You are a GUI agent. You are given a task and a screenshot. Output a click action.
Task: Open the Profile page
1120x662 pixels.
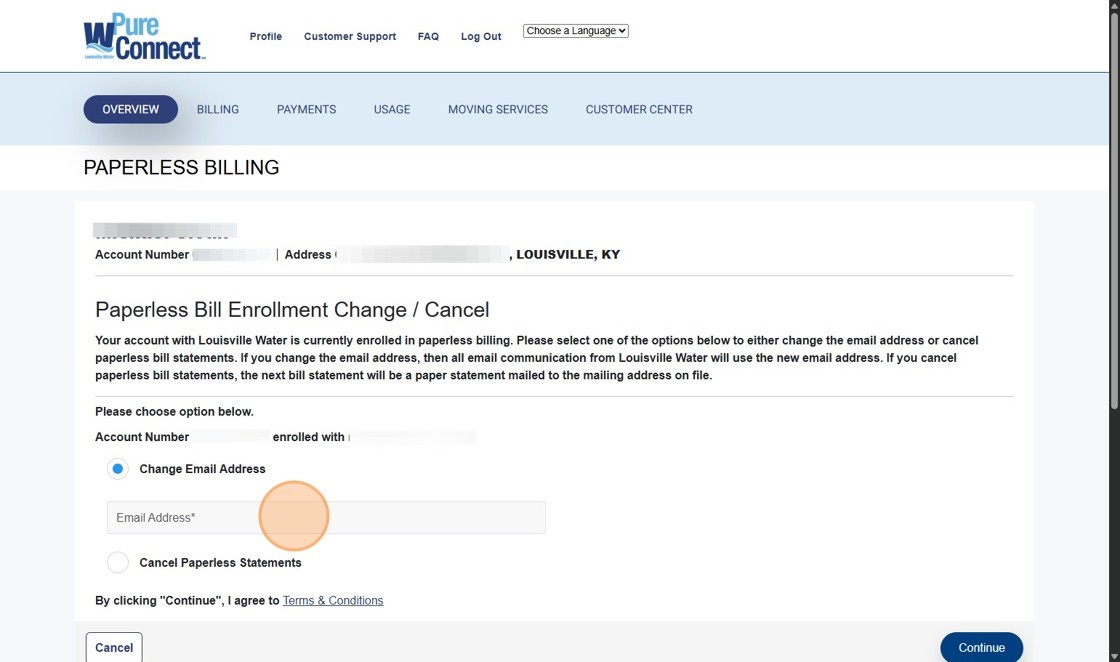click(x=265, y=36)
